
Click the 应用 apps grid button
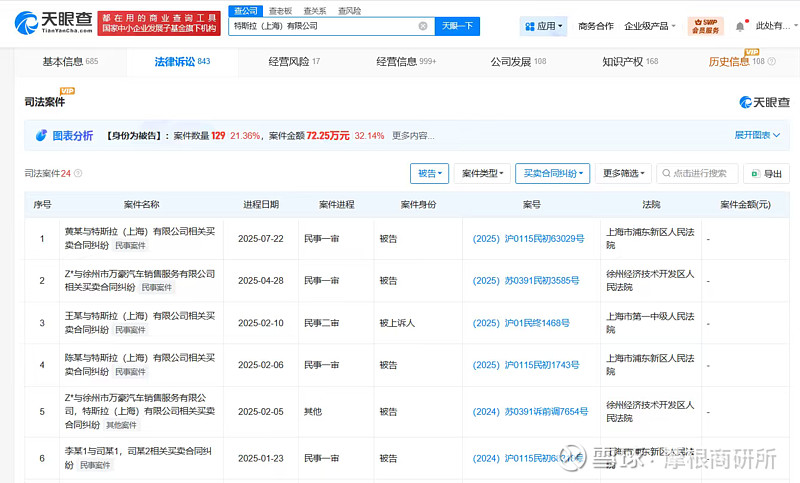(544, 26)
